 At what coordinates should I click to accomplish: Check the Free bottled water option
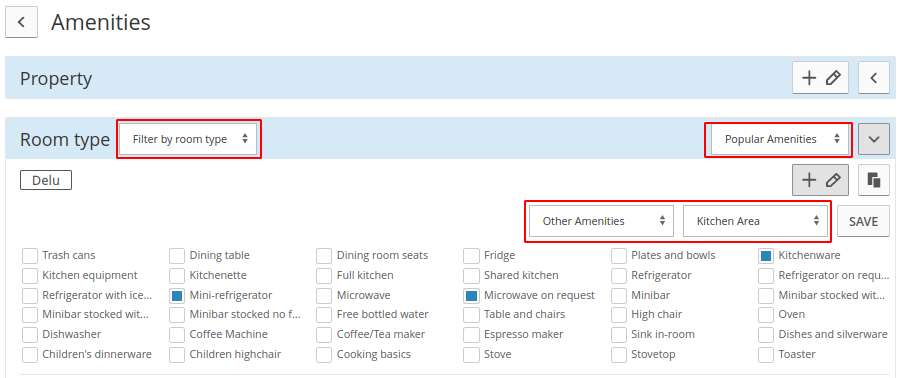coord(324,315)
